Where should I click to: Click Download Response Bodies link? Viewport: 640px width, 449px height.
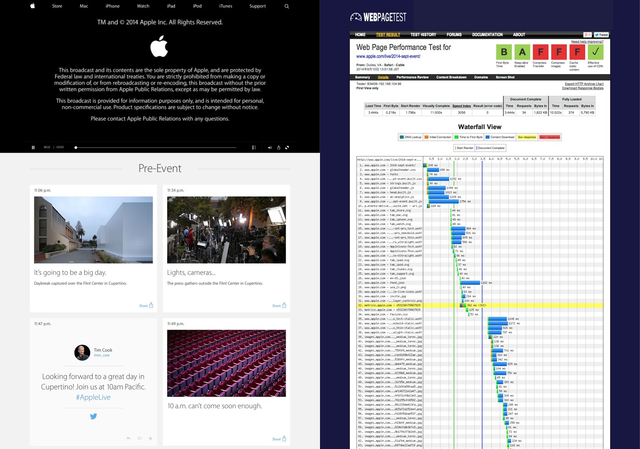[x=583, y=88]
